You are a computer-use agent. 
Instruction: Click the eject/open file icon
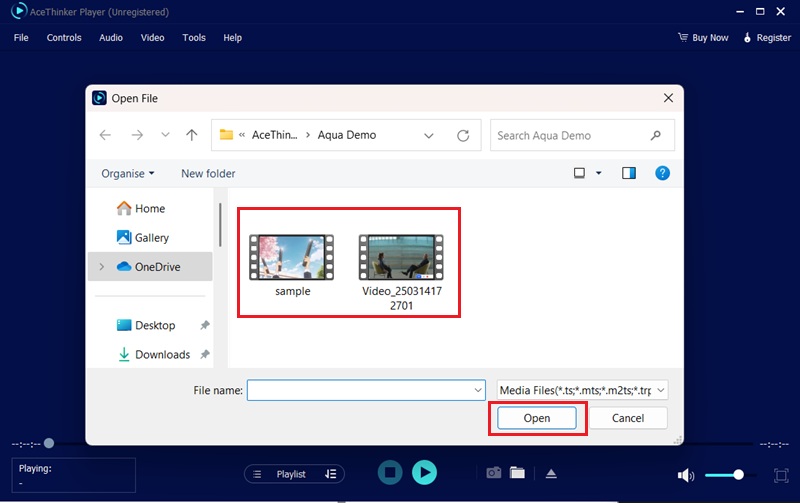click(550, 473)
